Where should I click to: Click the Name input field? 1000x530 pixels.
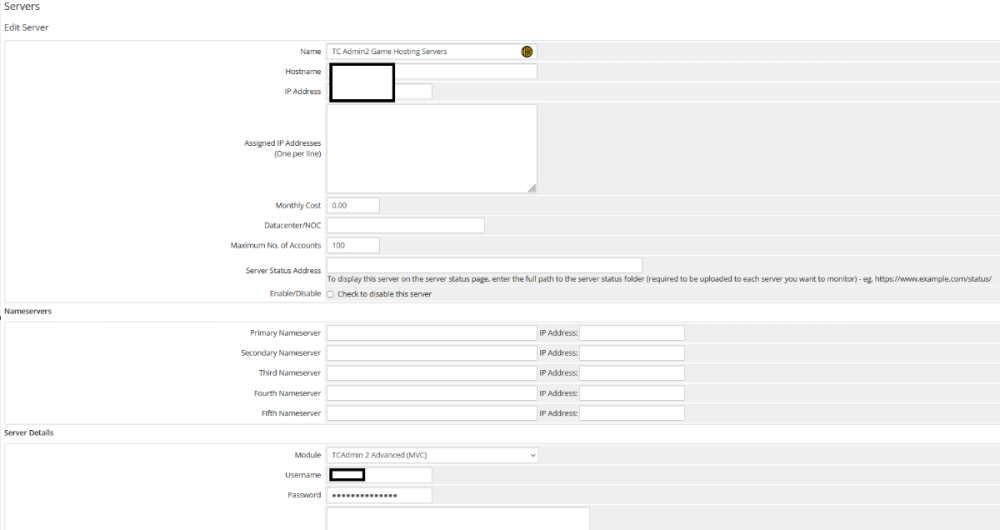(x=420, y=51)
